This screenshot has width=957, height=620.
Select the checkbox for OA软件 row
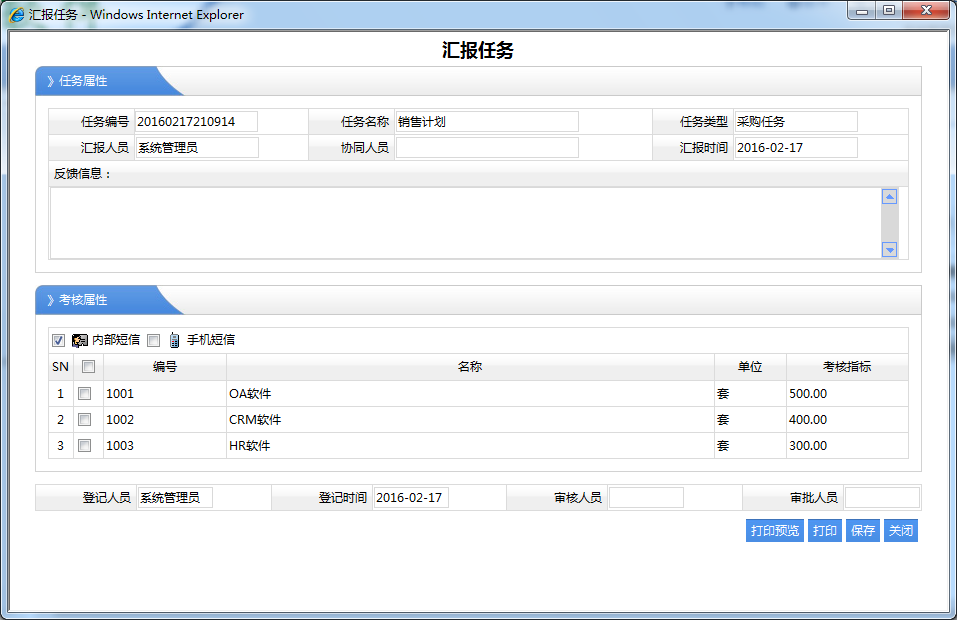(85, 394)
